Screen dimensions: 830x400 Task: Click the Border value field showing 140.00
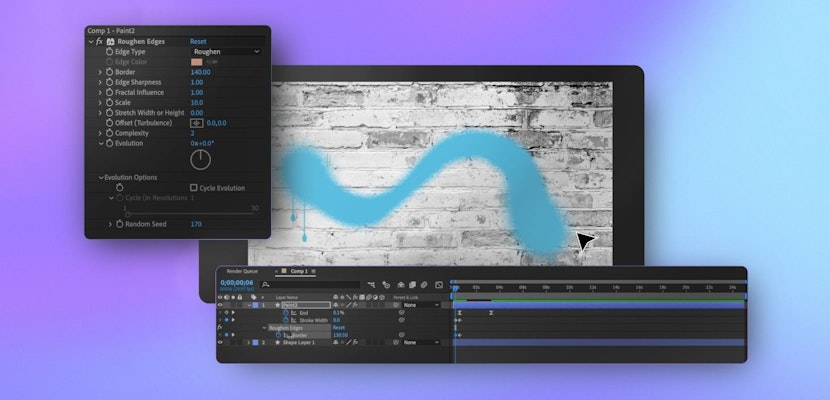tap(200, 72)
